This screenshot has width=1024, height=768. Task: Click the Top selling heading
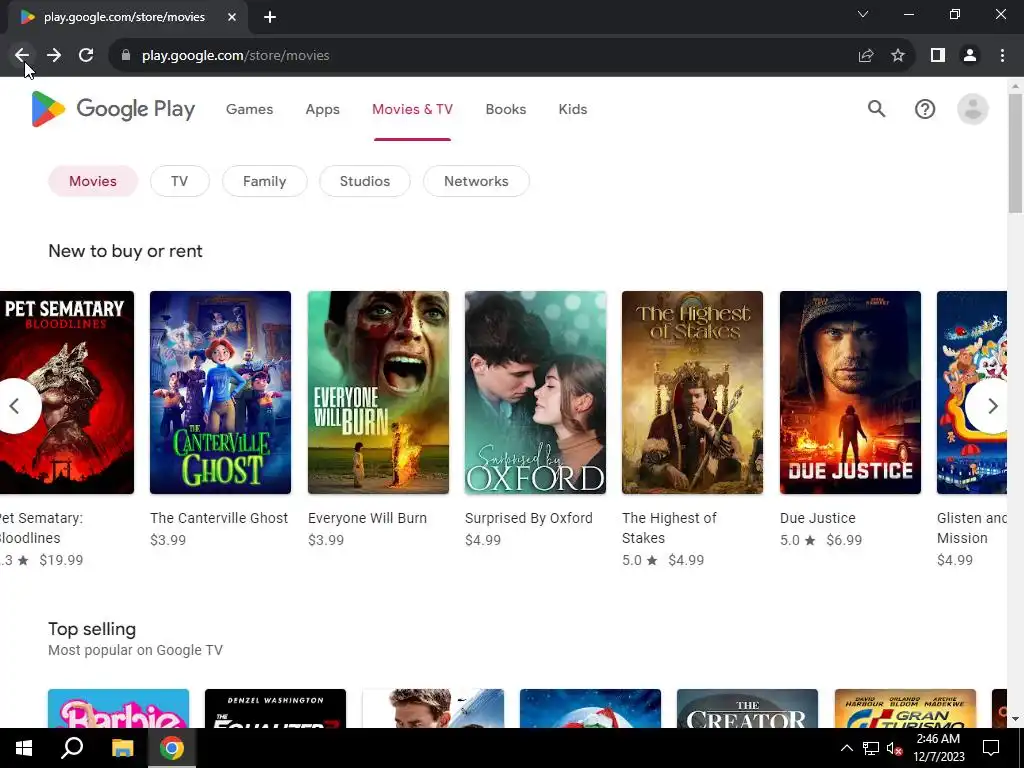point(92,629)
